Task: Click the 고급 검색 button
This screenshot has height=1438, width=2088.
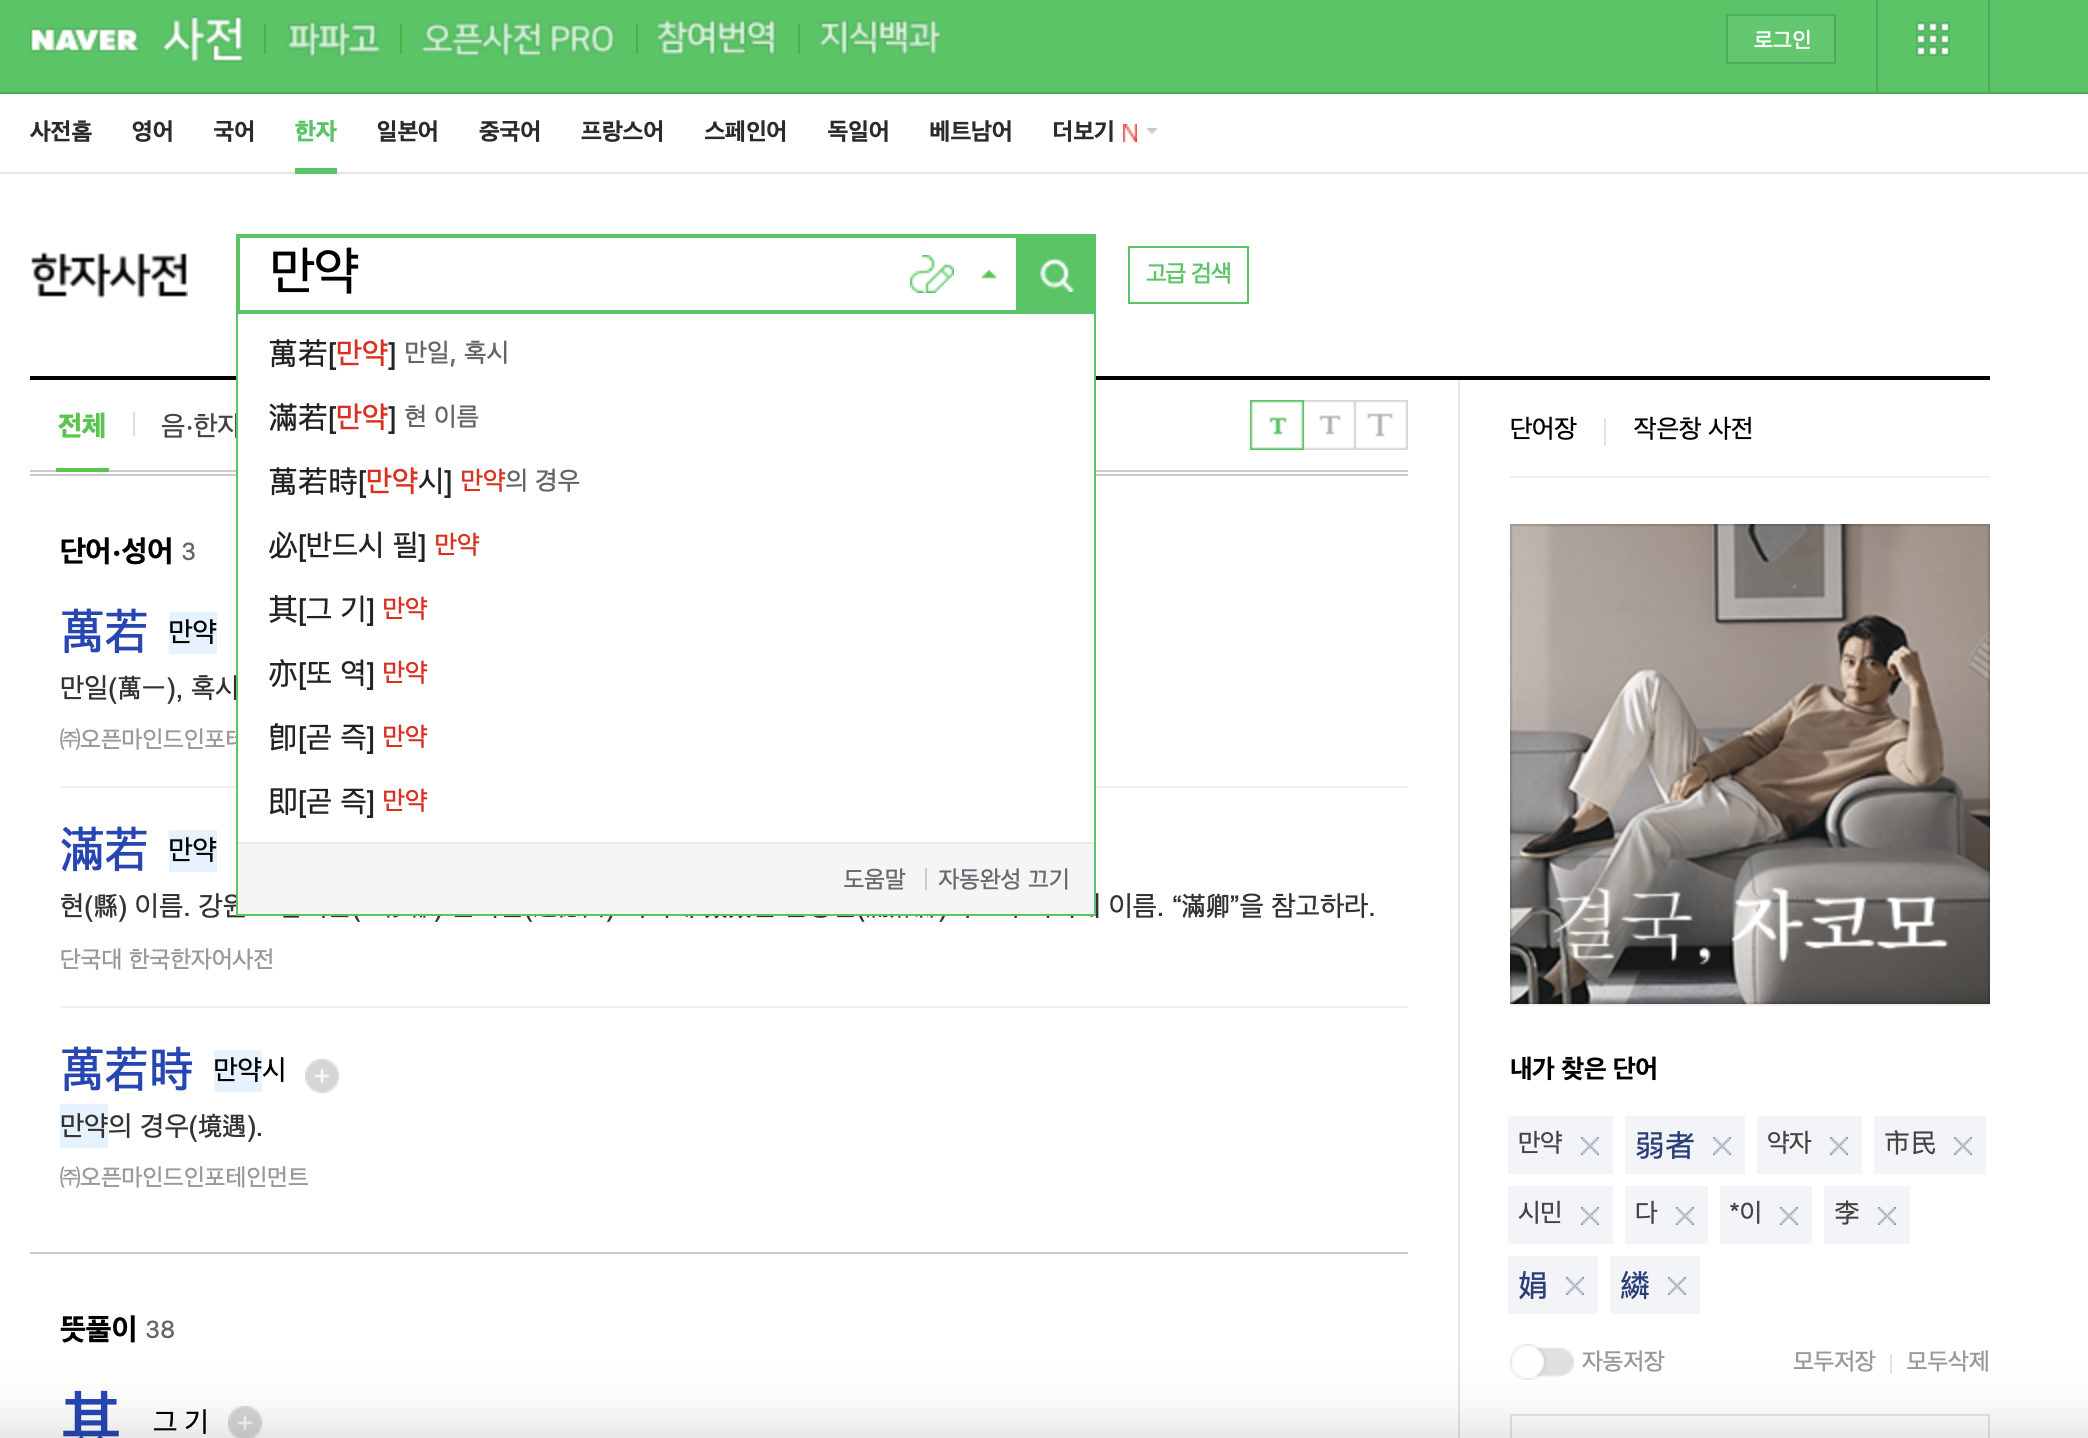Action: tap(1188, 274)
